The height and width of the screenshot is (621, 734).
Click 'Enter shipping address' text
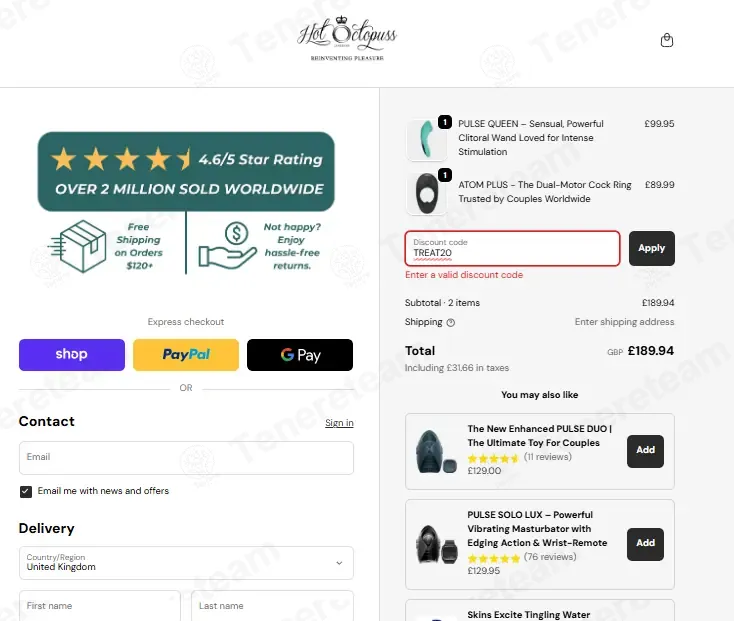tap(624, 322)
